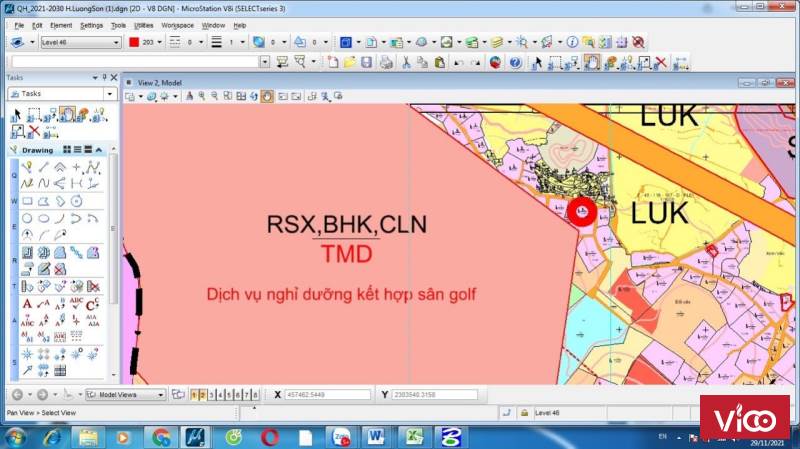Select the Place Fence tool in main toolbar
800x449 pixels.
point(555,63)
